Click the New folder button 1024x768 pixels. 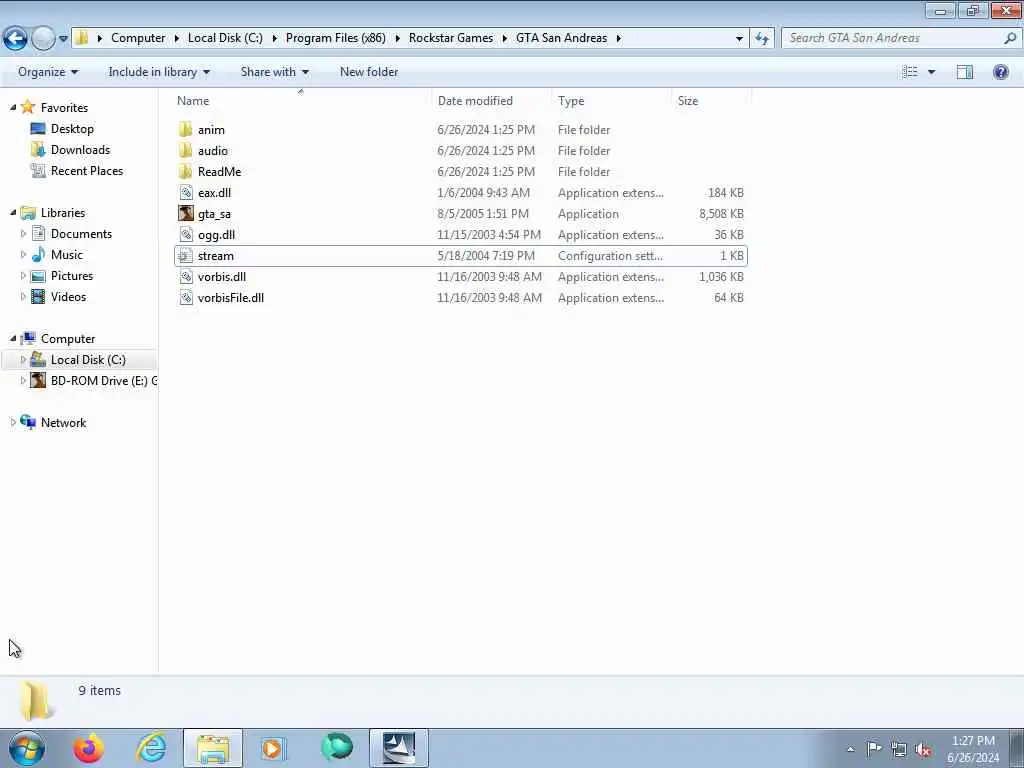click(369, 72)
